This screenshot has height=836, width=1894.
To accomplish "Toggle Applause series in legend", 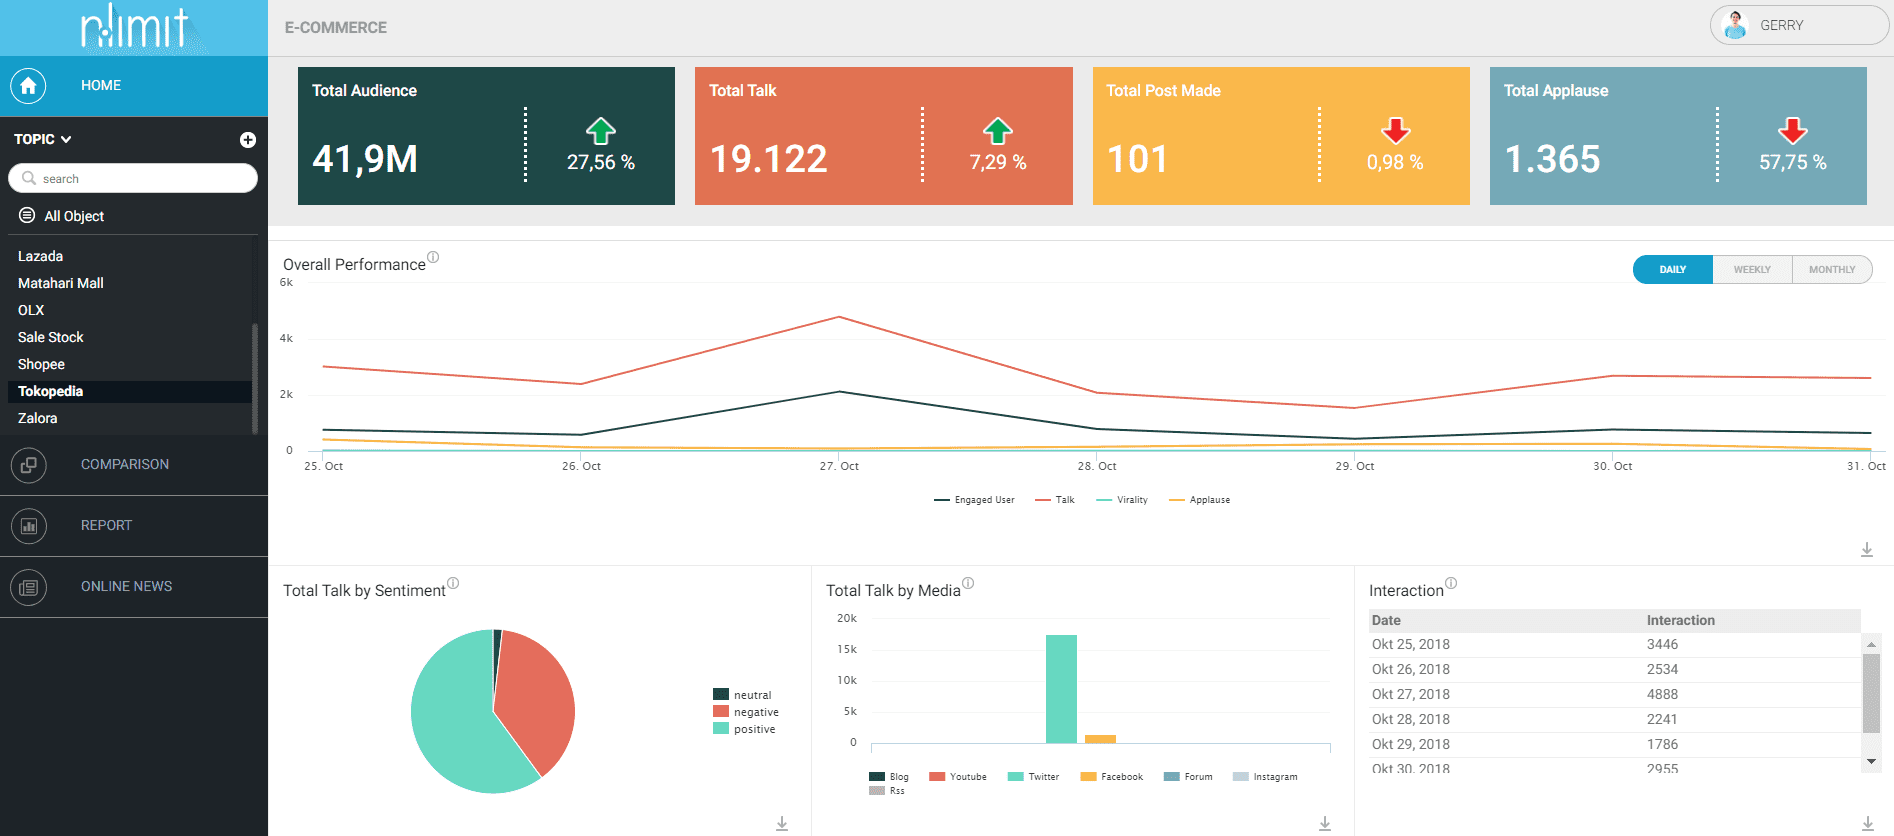I will click(1200, 500).
